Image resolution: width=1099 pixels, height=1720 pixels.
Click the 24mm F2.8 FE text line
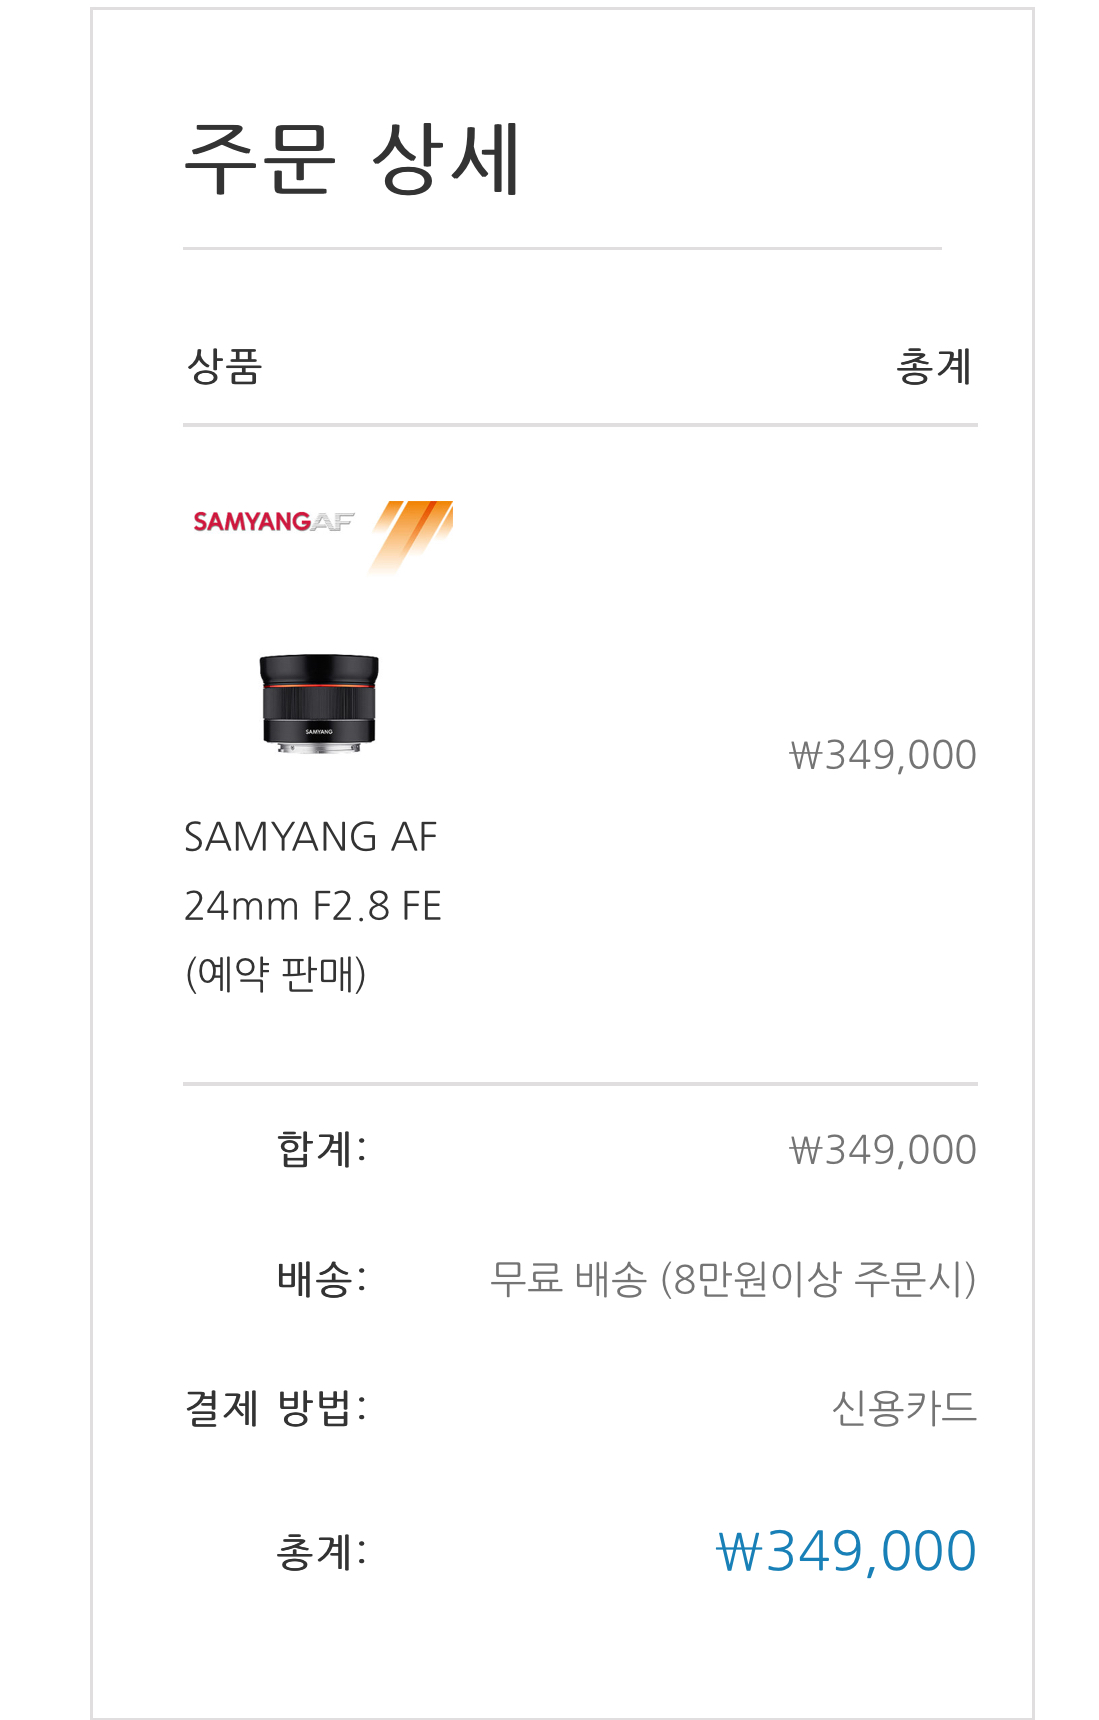pos(313,906)
